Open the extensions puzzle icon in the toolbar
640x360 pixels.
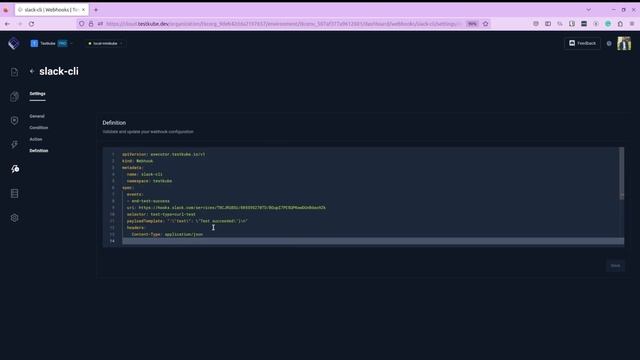point(620,24)
